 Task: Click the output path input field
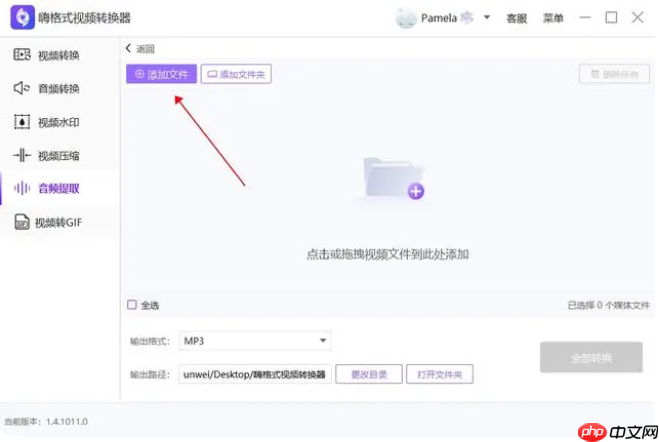[x=255, y=374]
